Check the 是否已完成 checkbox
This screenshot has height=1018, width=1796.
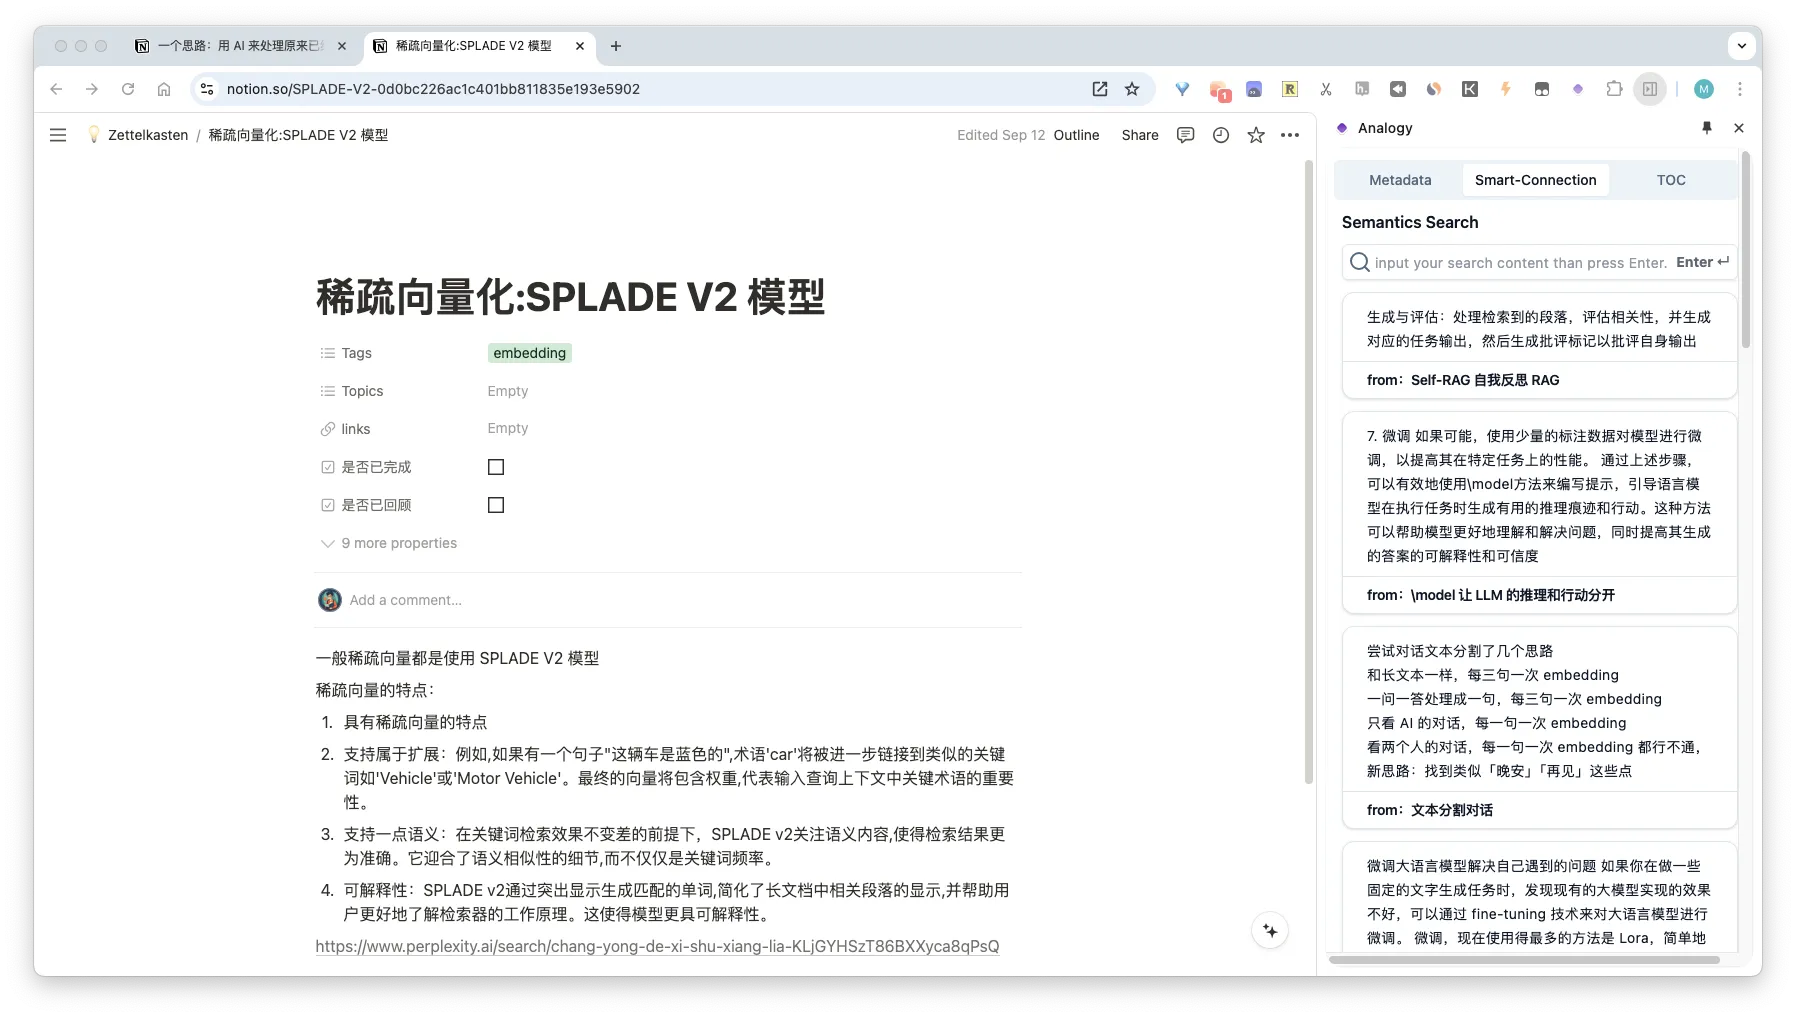(x=496, y=467)
